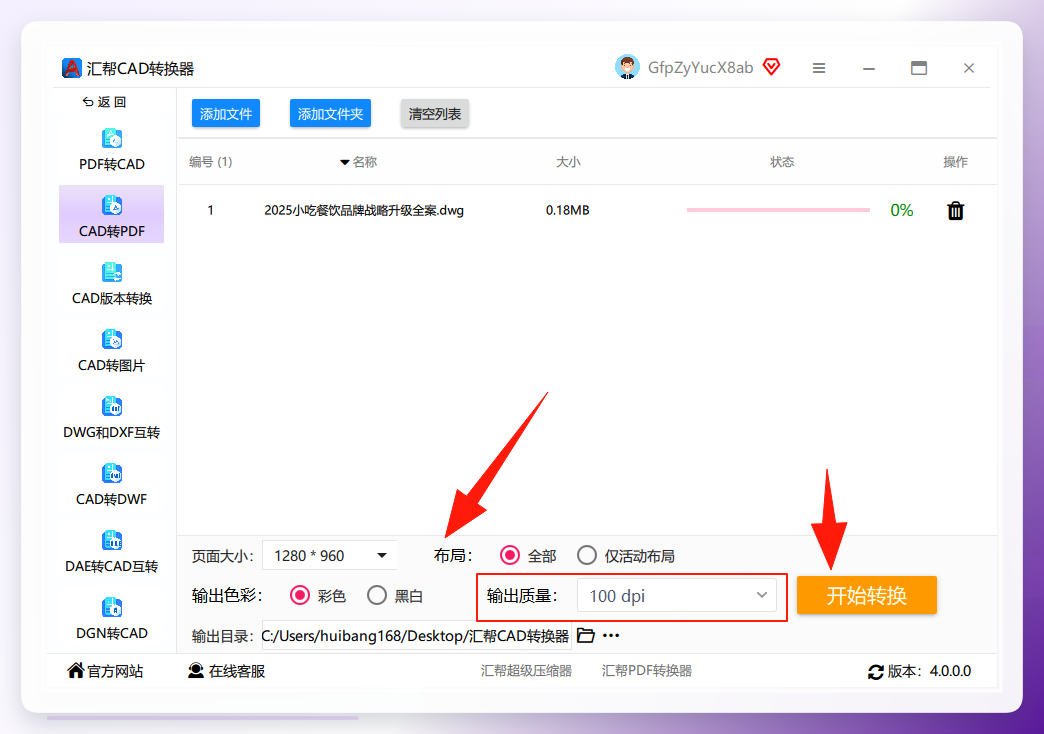
Task: Choose DGN转CAD in the sidebar
Action: click(x=112, y=618)
